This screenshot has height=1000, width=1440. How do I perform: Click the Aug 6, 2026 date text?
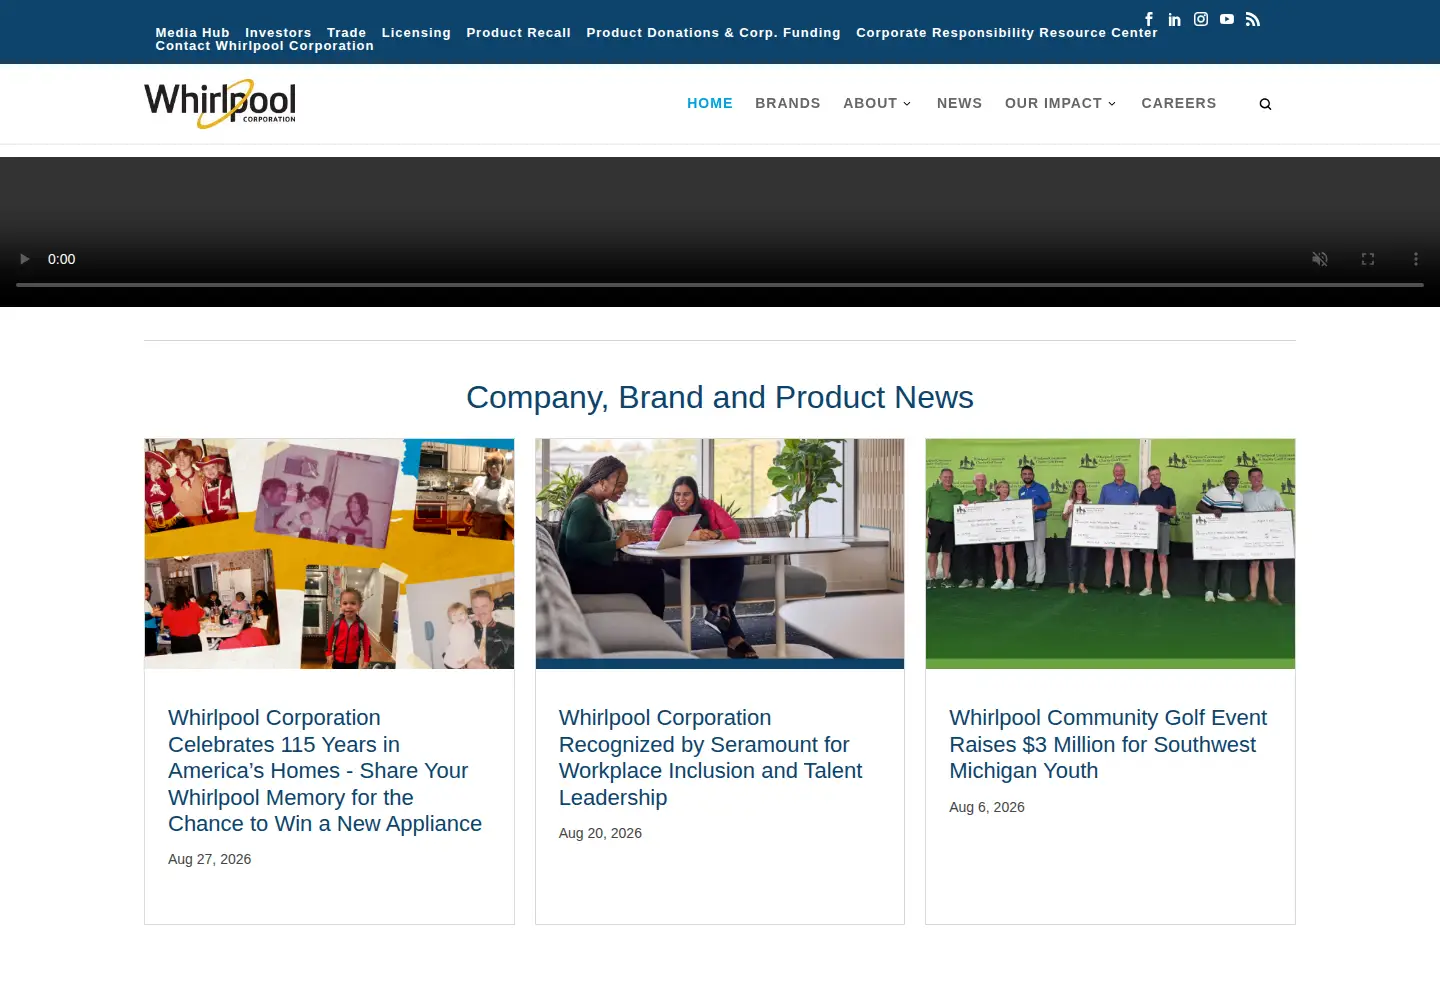[987, 807]
